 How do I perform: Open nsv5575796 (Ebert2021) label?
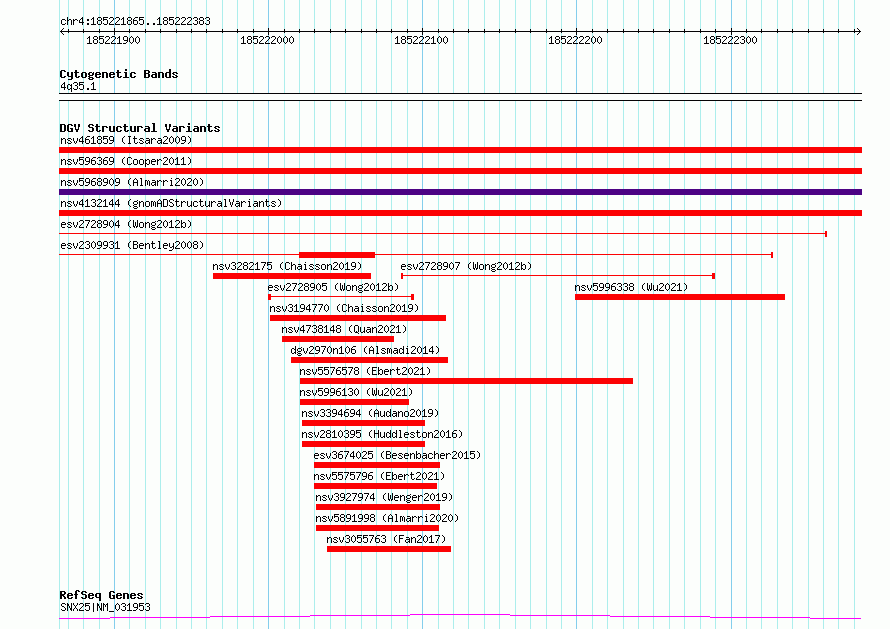pyautogui.click(x=379, y=476)
